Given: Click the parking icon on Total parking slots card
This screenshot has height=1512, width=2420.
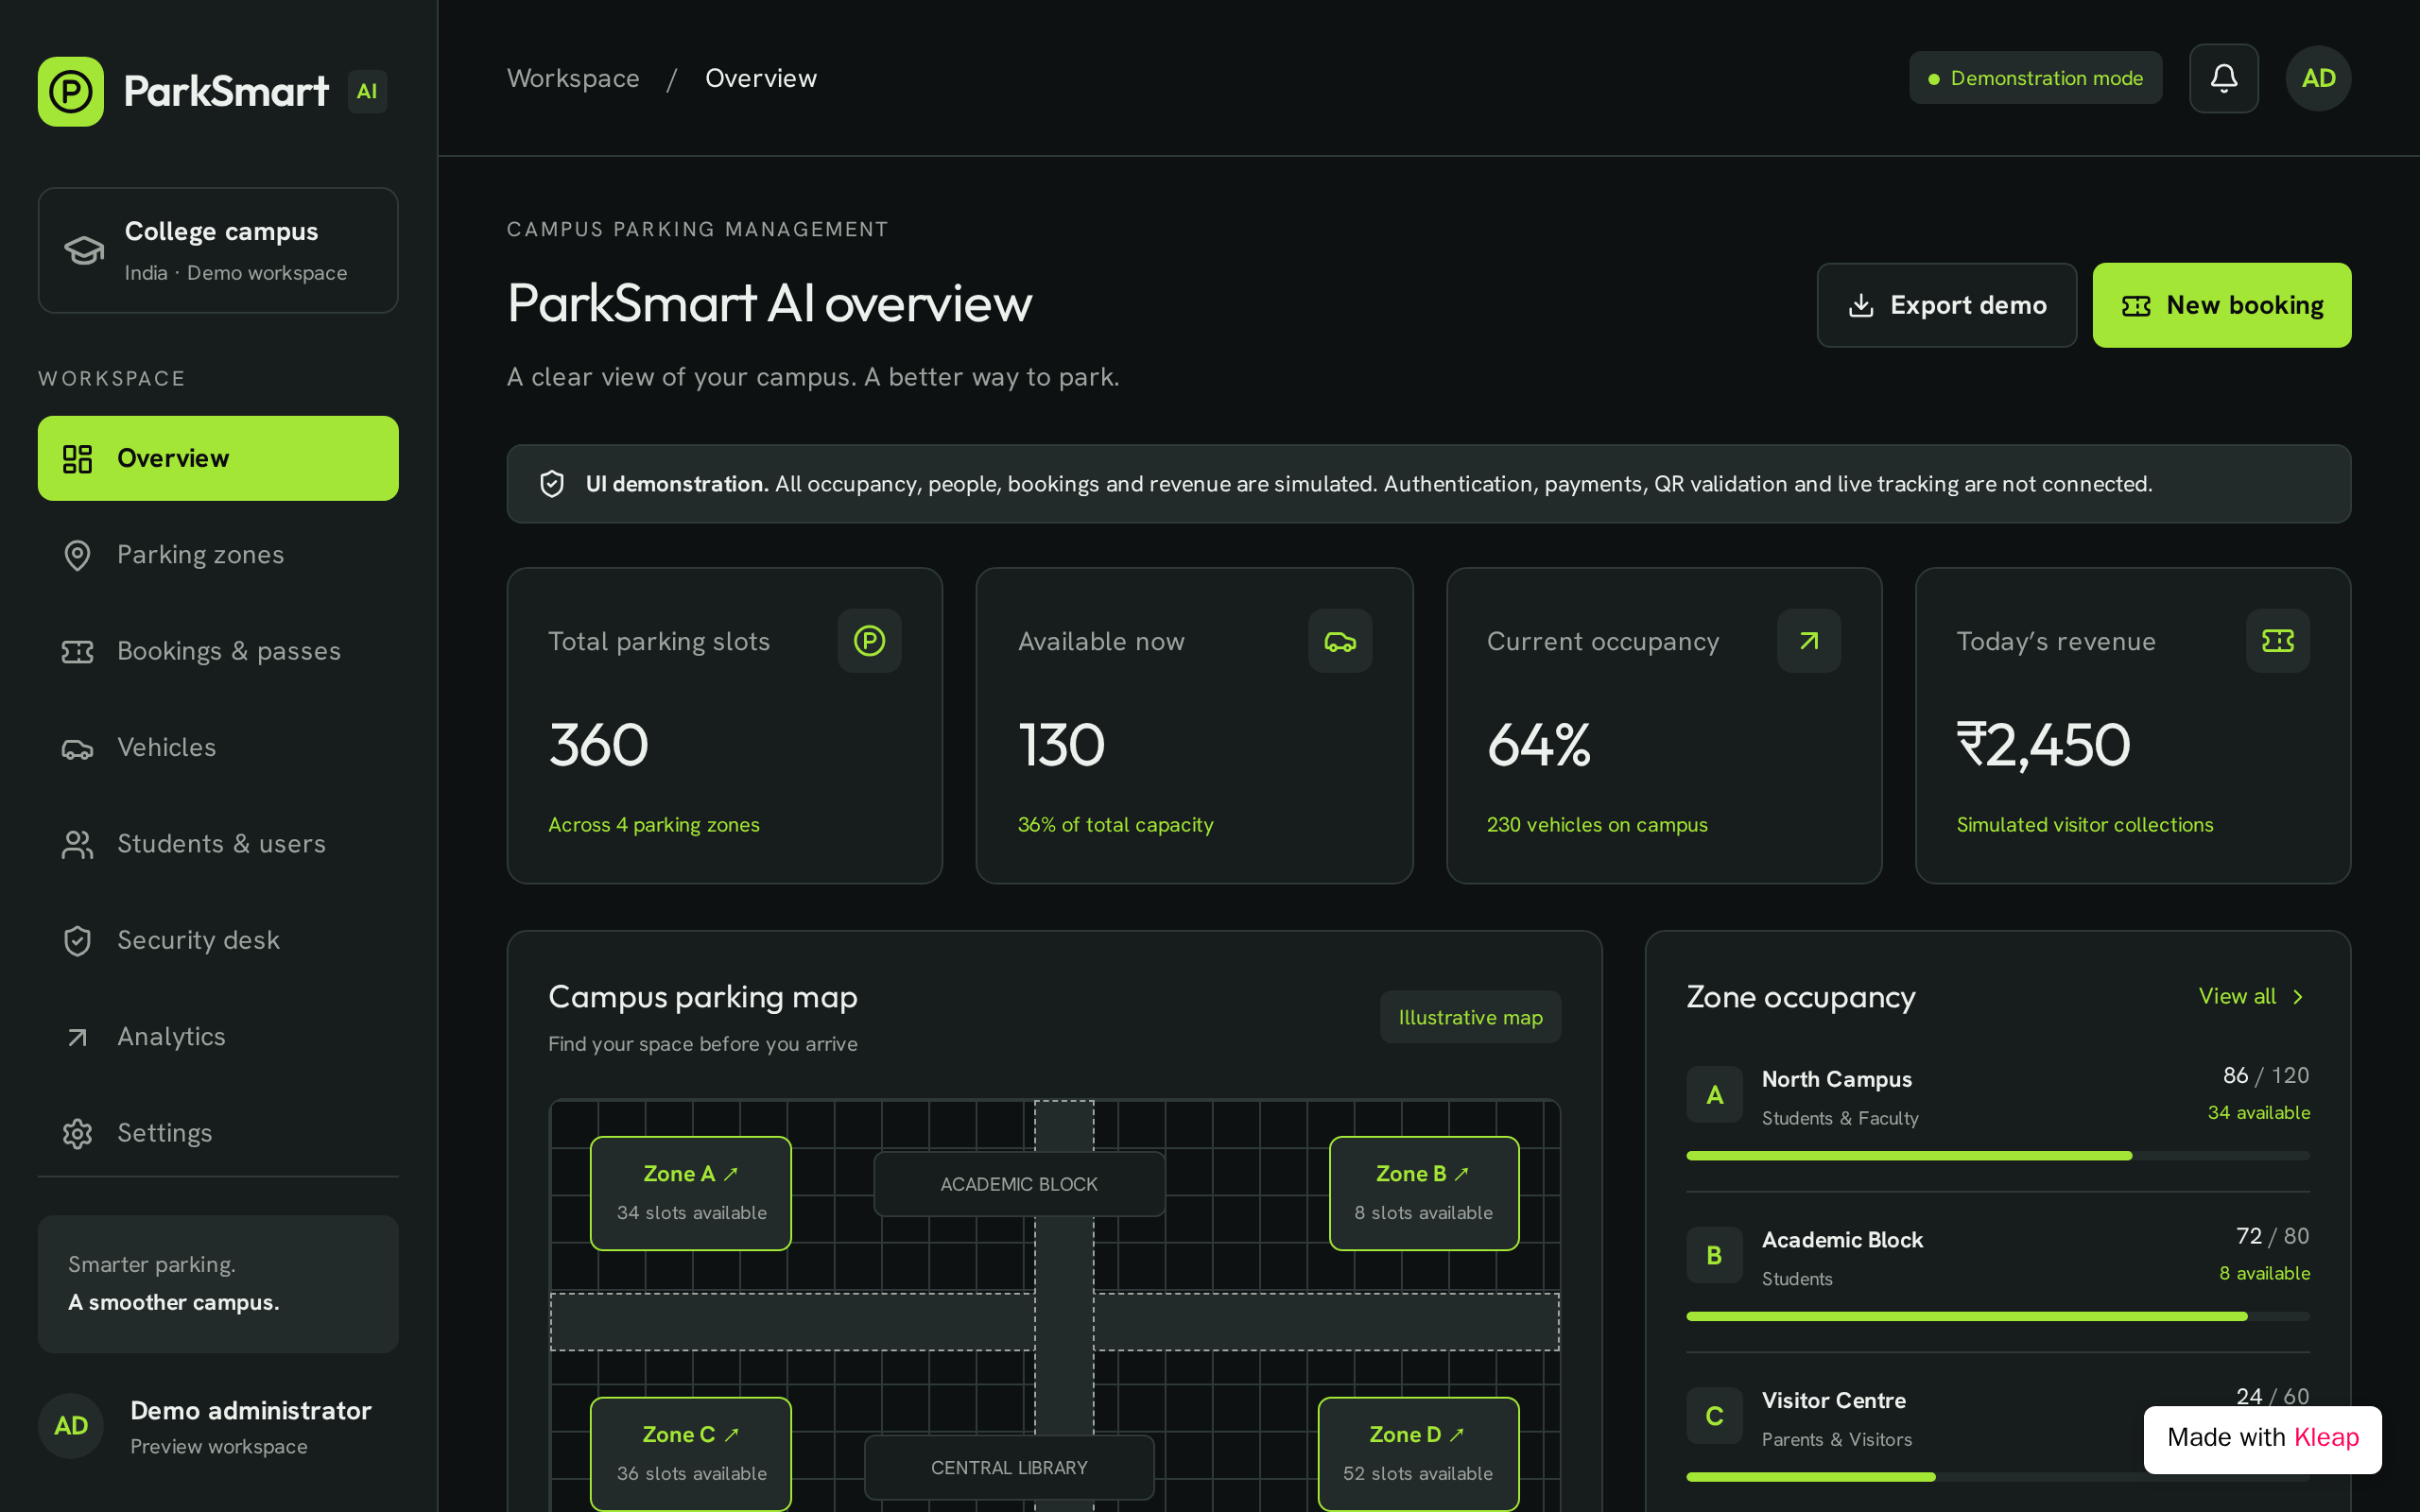Looking at the screenshot, I should coord(869,641).
